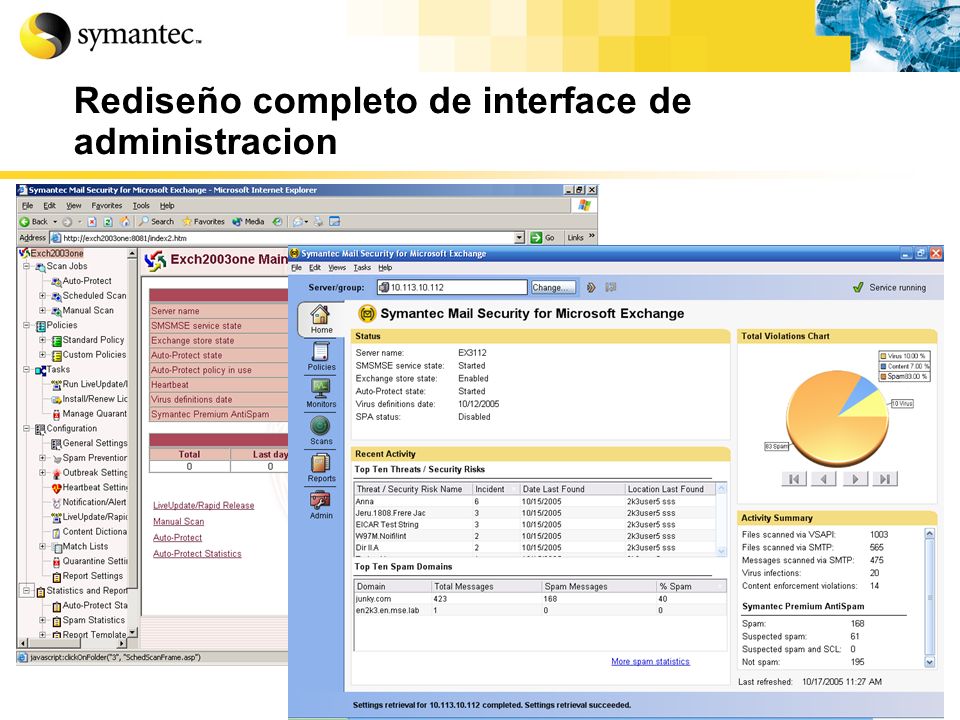Collapse the Policies tree node
960x720 pixels.
pos(26,325)
